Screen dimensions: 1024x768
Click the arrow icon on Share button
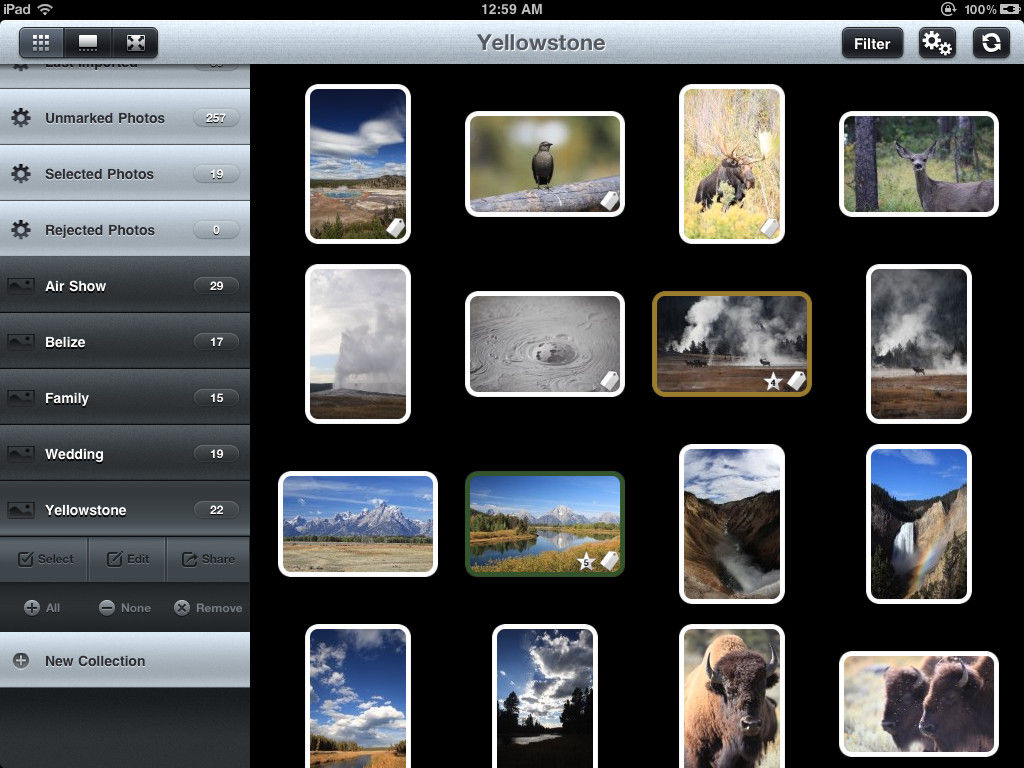[189, 559]
